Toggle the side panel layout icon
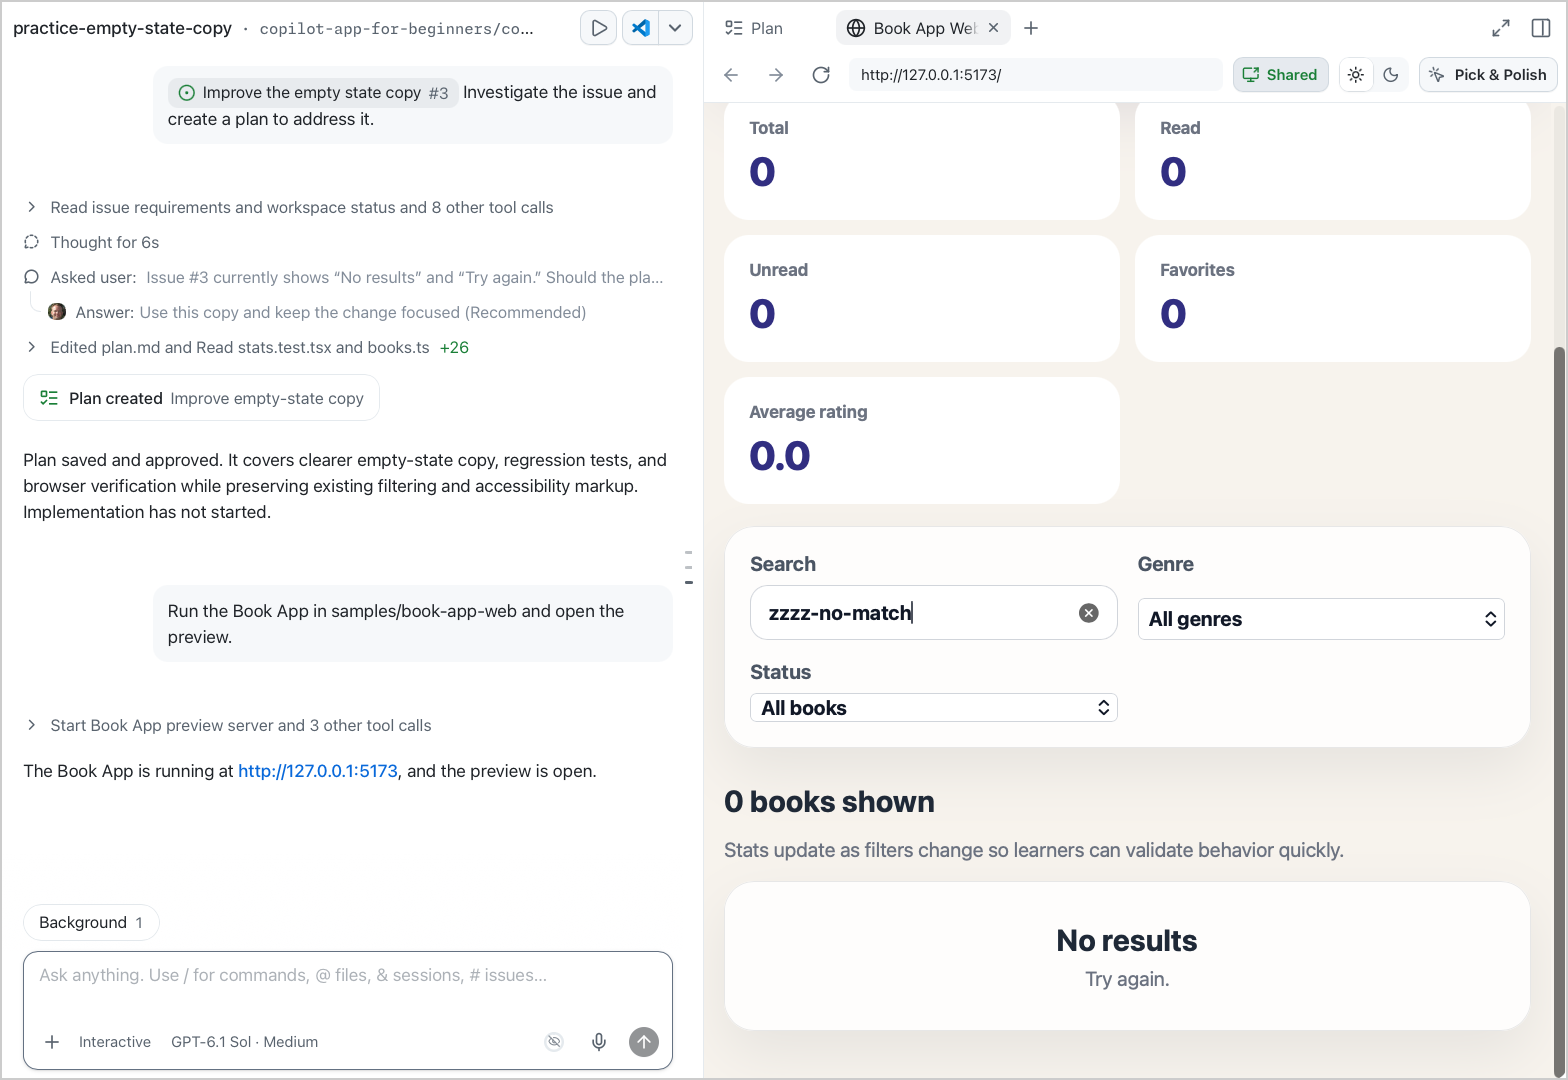Viewport: 1568px width, 1080px height. point(1540,28)
